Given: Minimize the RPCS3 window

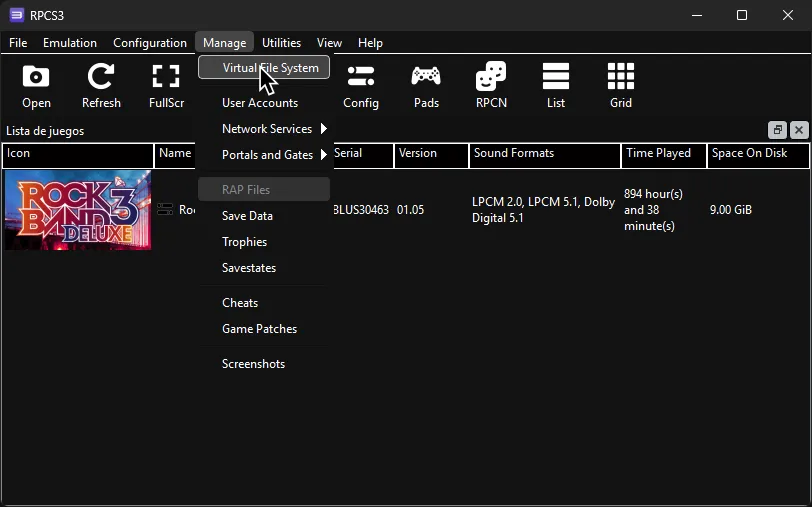Looking at the screenshot, I should (697, 15).
